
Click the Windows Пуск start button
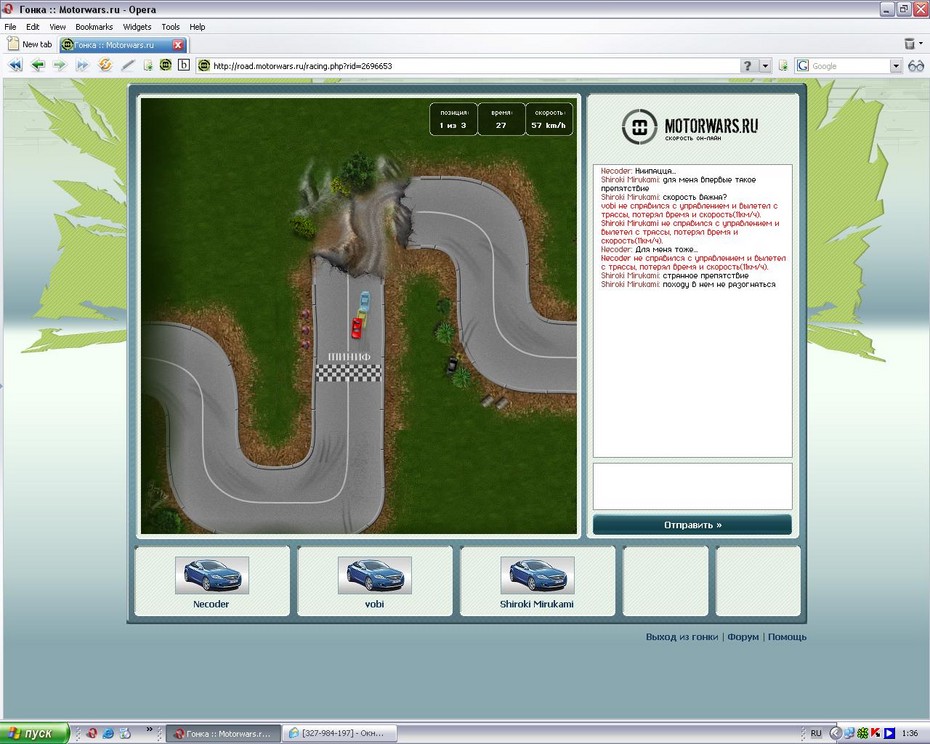click(34, 733)
